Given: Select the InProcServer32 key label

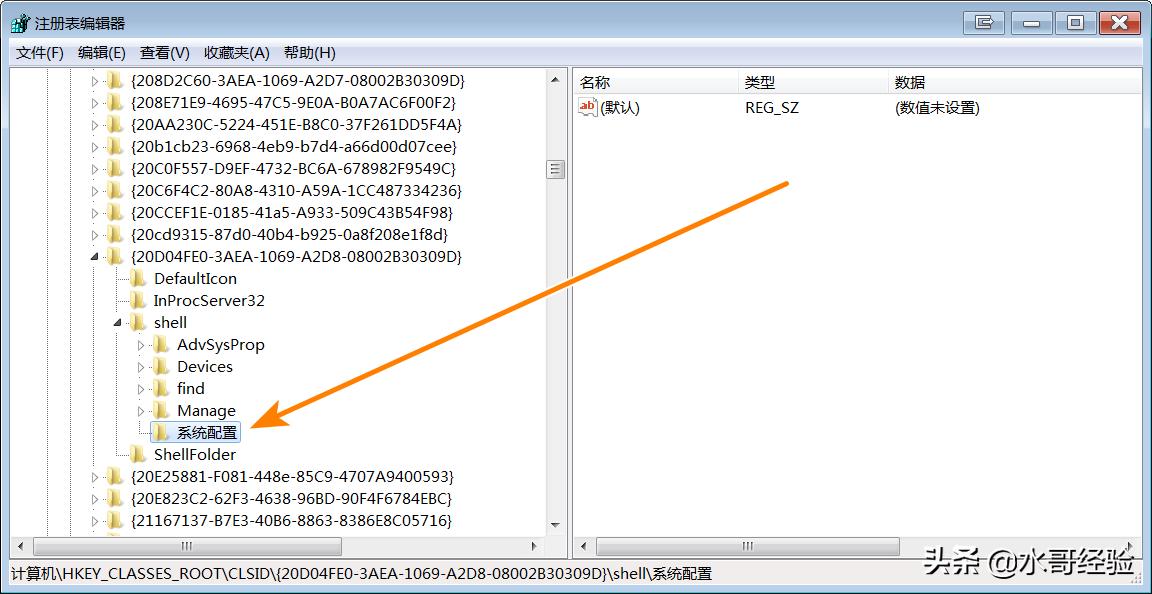Looking at the screenshot, I should click(x=209, y=301).
